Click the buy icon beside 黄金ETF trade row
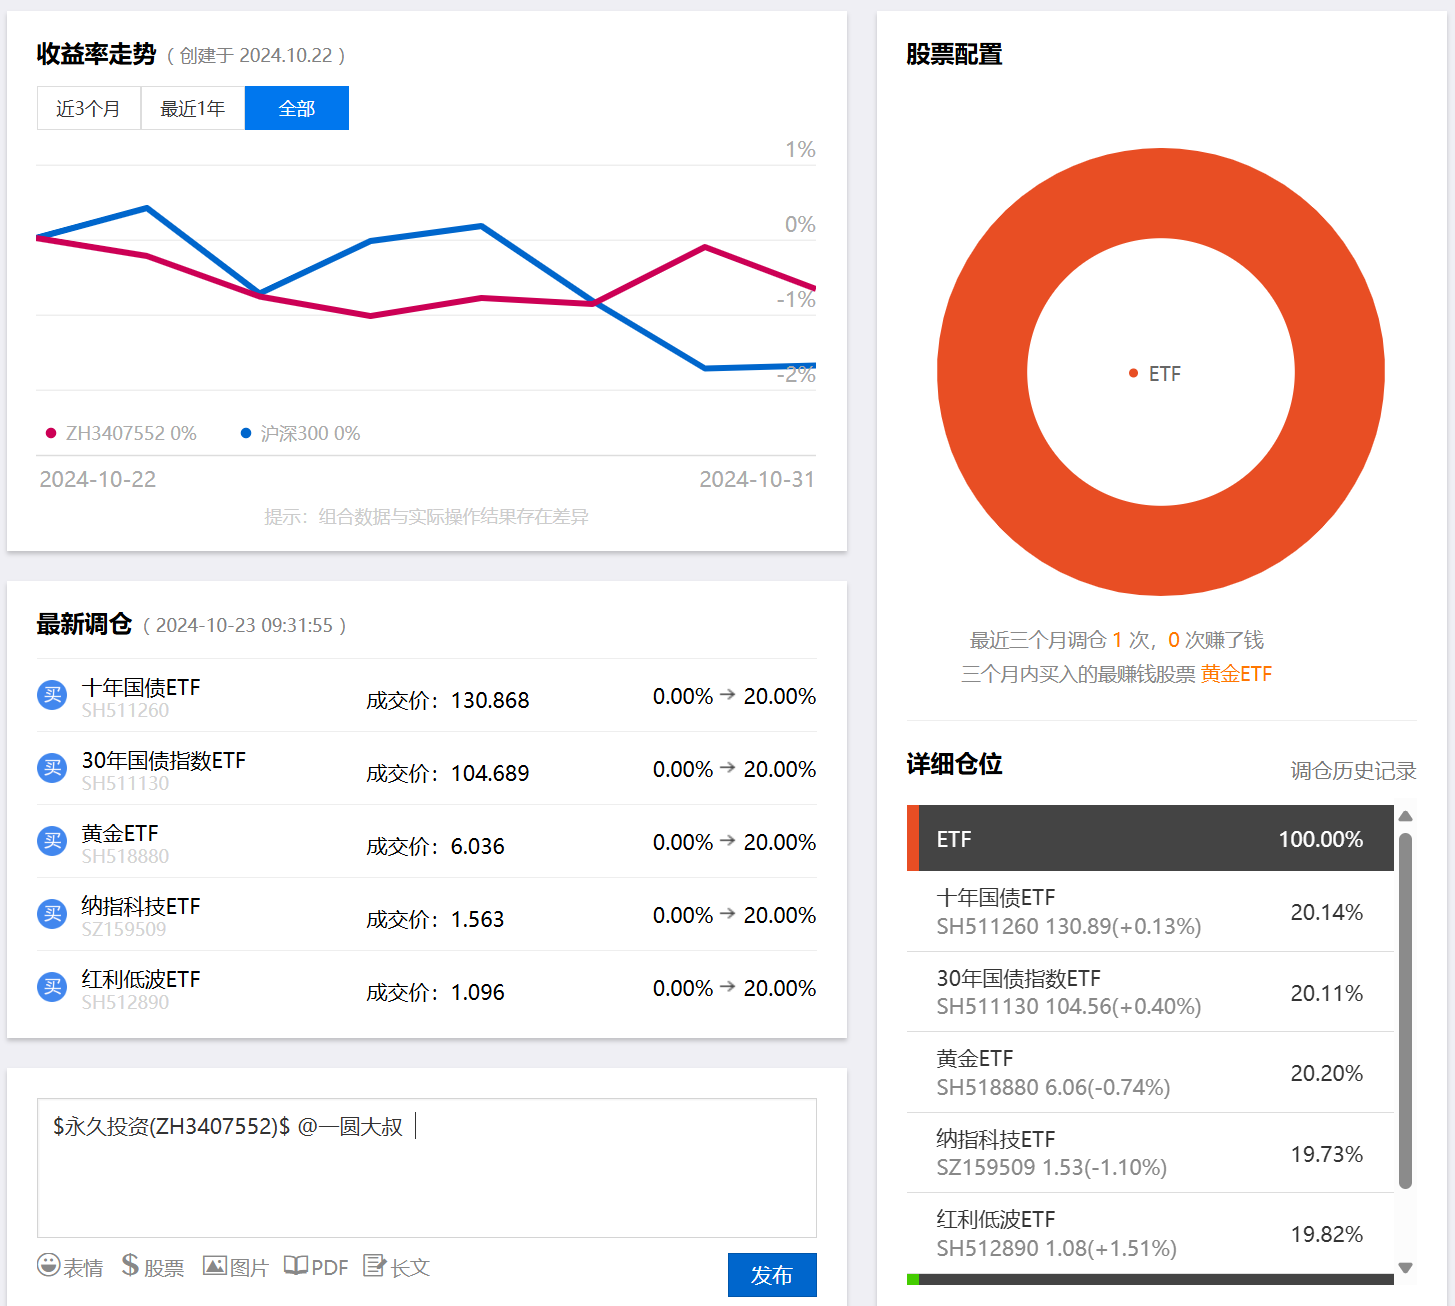 [52, 841]
